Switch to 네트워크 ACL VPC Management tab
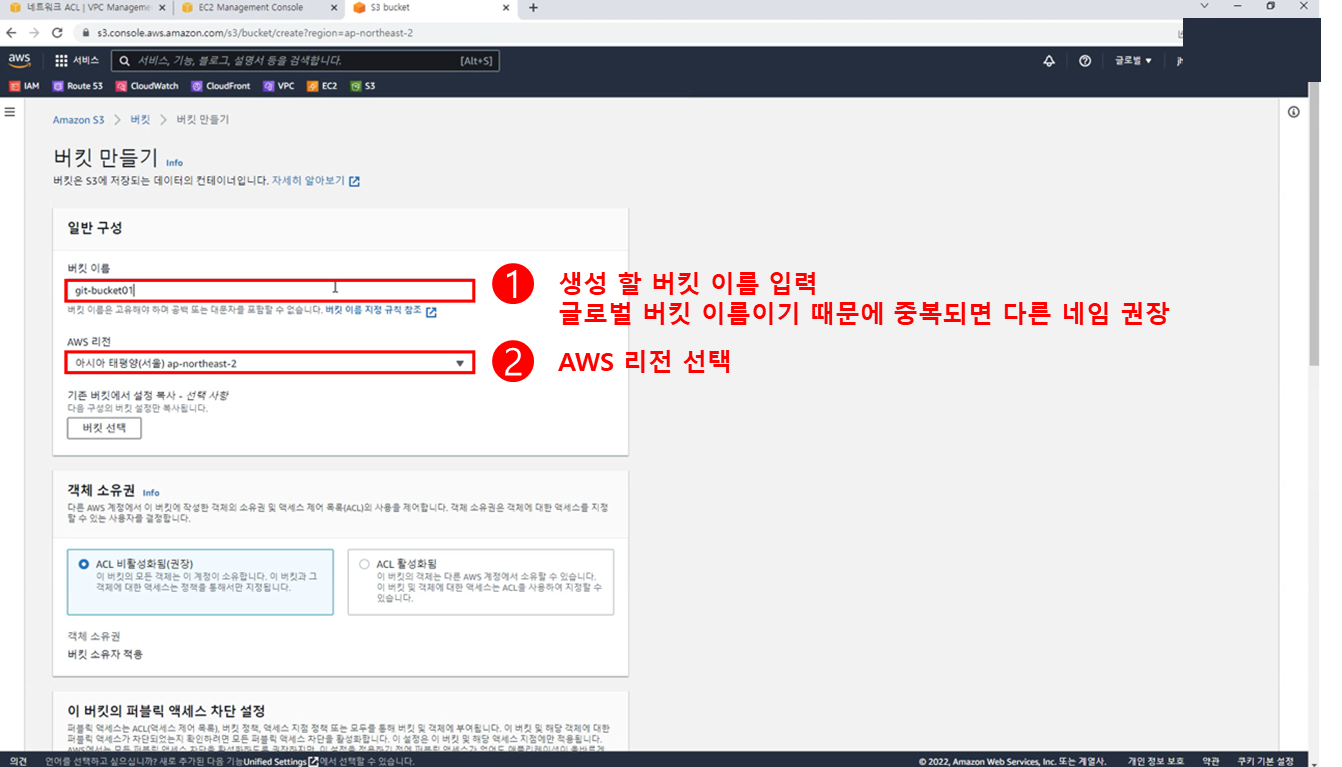This screenshot has height=767, width=1342. coord(85,8)
